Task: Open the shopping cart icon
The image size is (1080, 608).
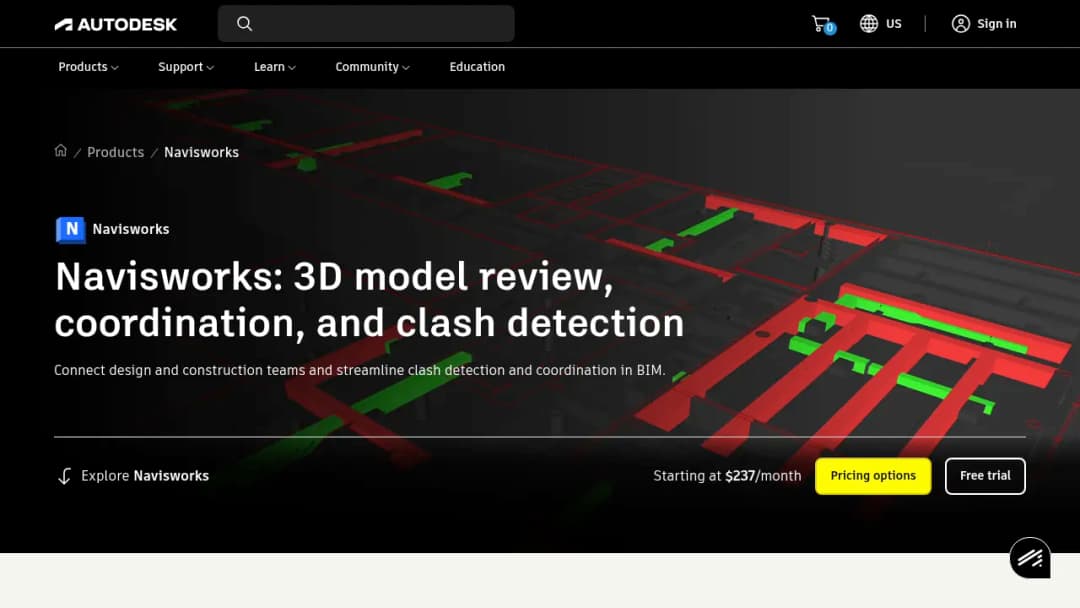Action: (822, 24)
